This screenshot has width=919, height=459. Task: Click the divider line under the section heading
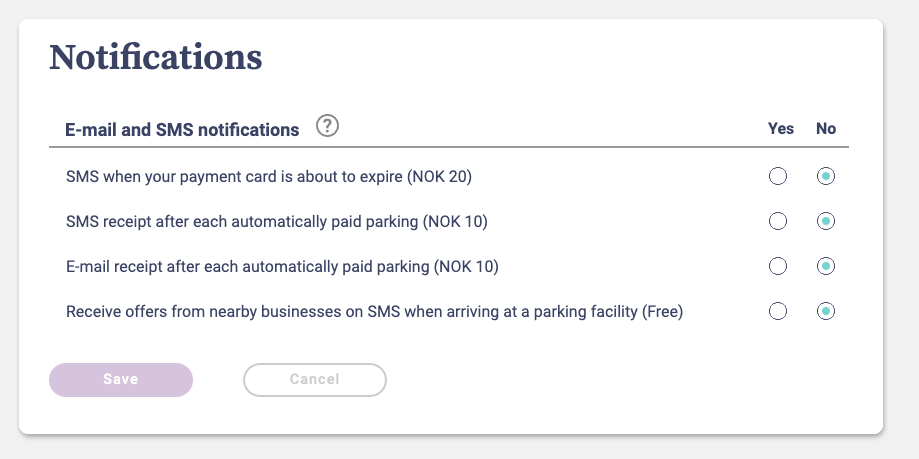pos(449,148)
